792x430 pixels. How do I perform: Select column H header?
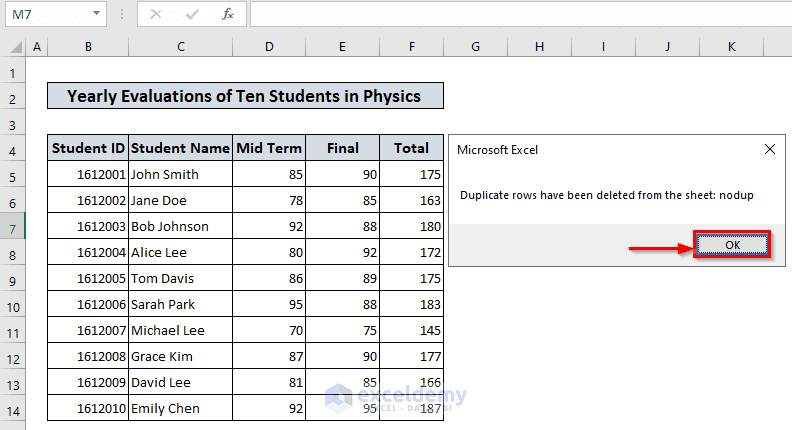click(539, 47)
